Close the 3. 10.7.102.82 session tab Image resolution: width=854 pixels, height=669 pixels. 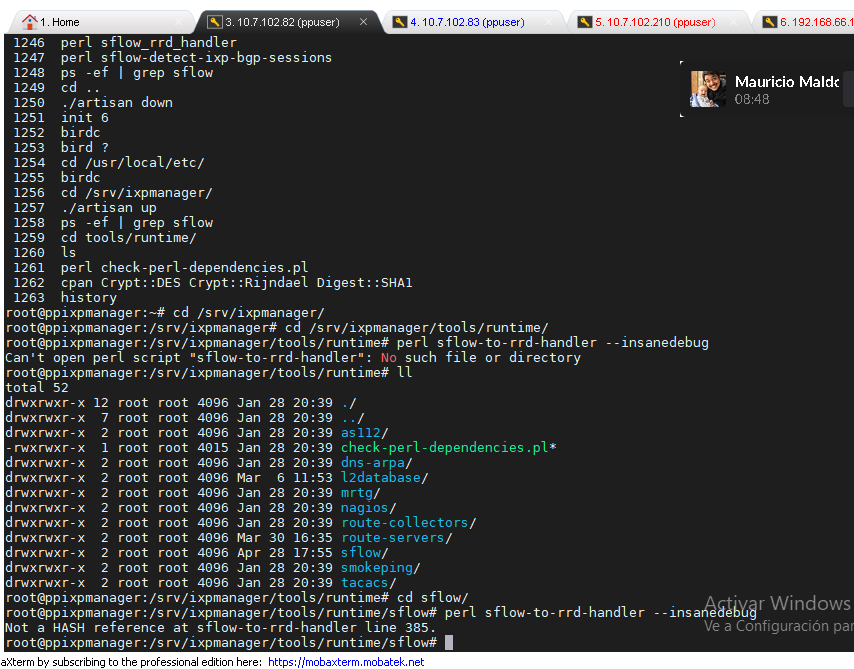[x=363, y=22]
